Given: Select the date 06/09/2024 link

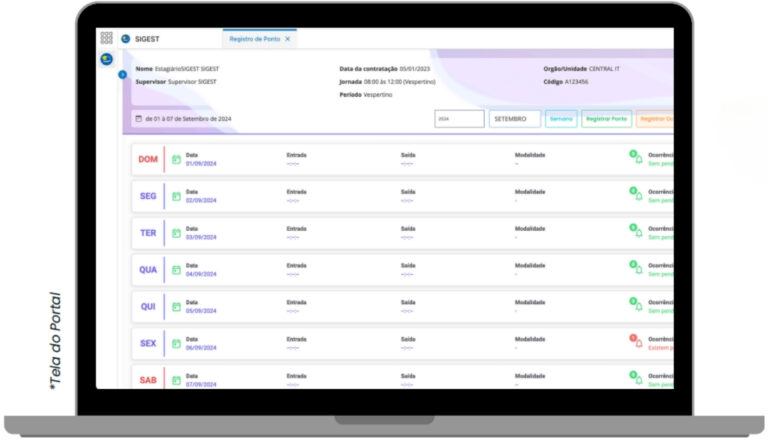Looking at the screenshot, I should click(x=201, y=348).
